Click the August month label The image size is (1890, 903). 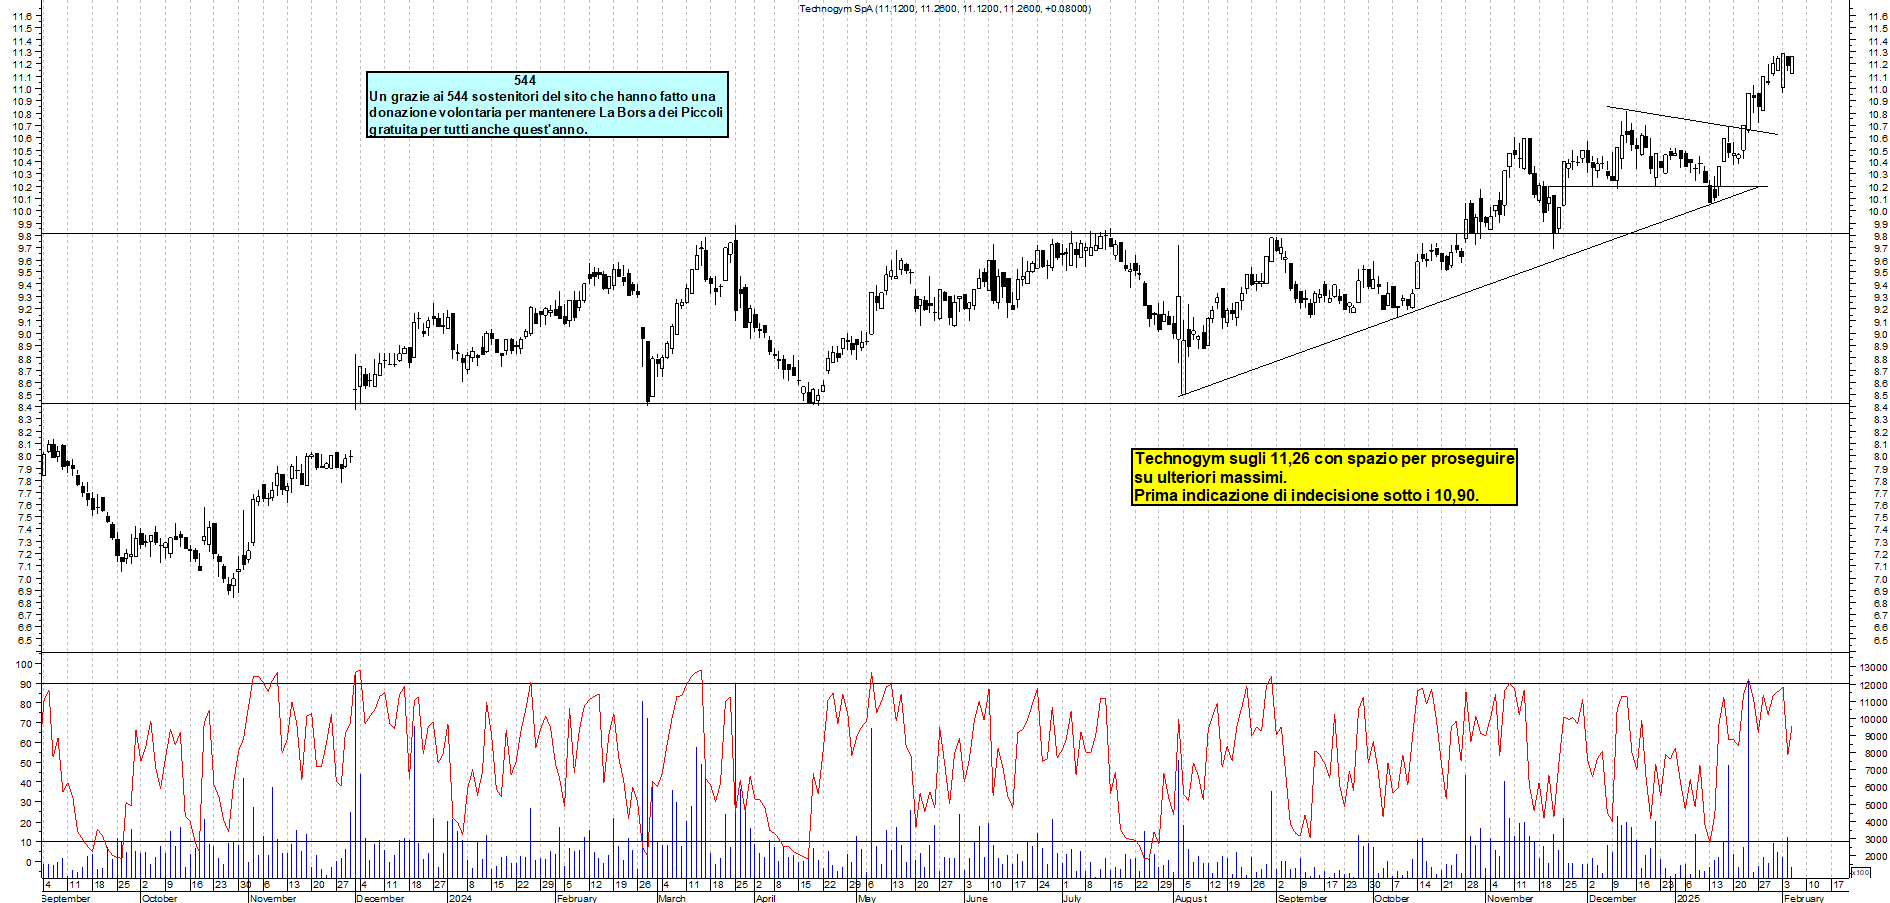click(x=1190, y=898)
